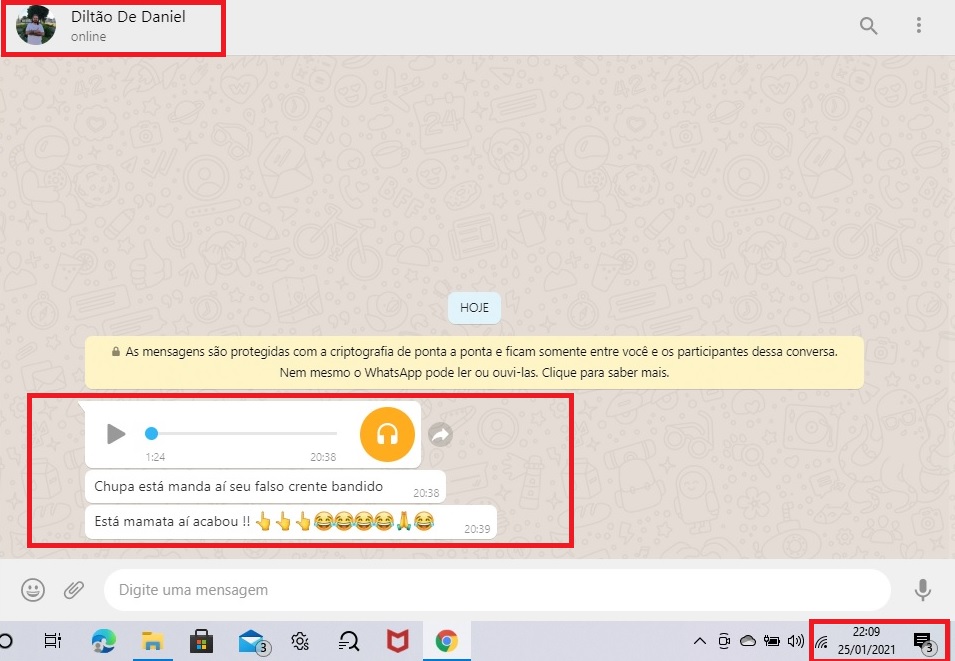Open the Action Center notifications icon
Image resolution: width=955 pixels, height=661 pixels.
(924, 642)
